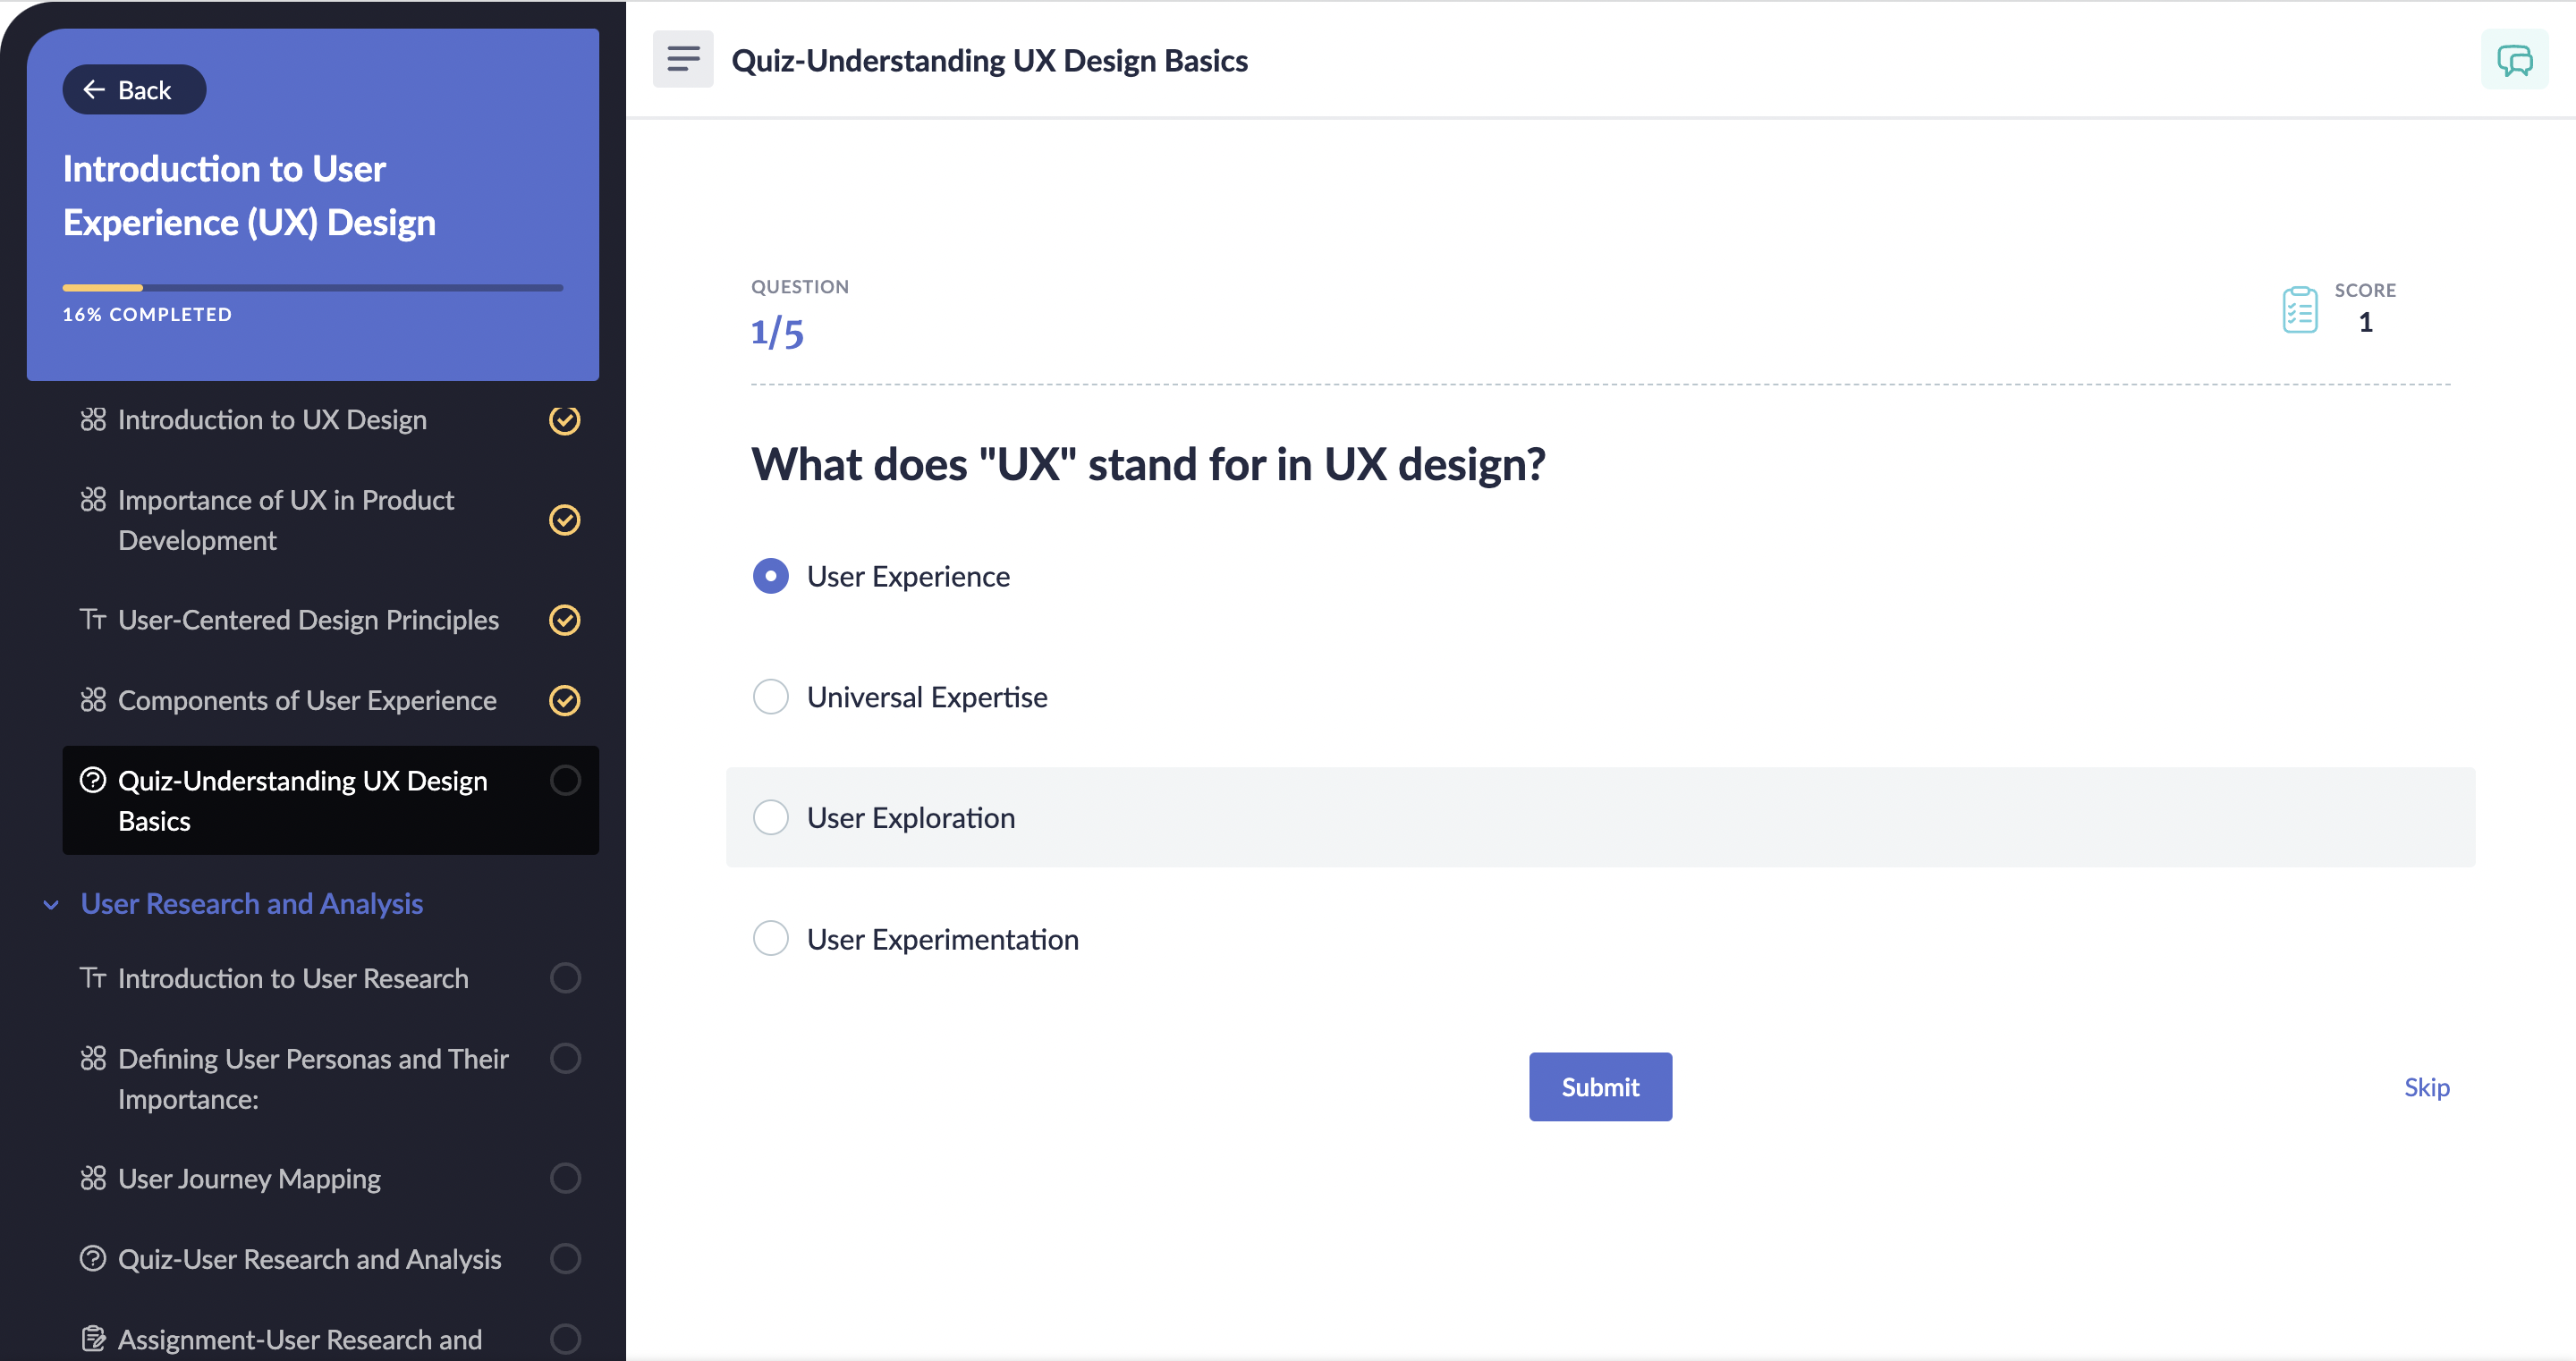This screenshot has height=1361, width=2576.
Task: Click completed checkmark for User-Centered Design Principles
Action: [x=565, y=620]
